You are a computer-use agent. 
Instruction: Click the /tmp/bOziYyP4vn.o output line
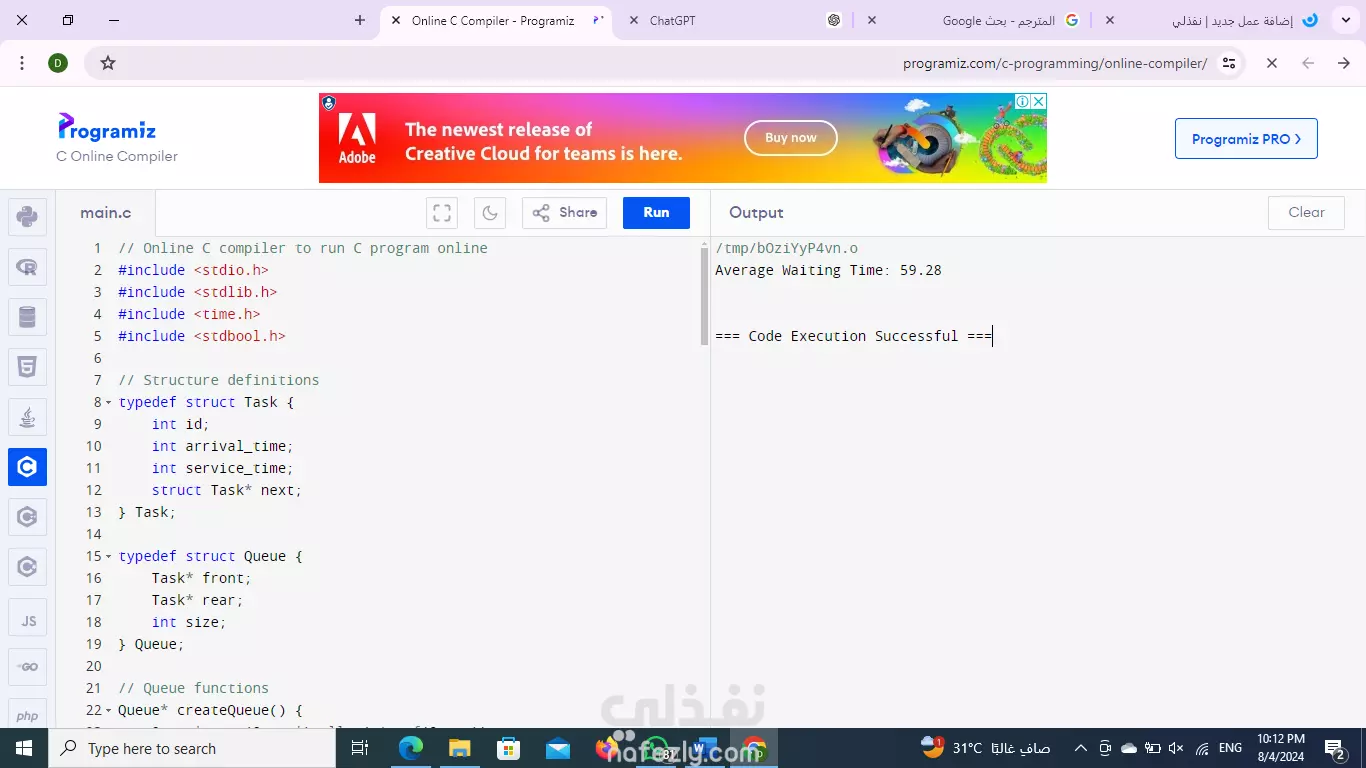(x=786, y=248)
